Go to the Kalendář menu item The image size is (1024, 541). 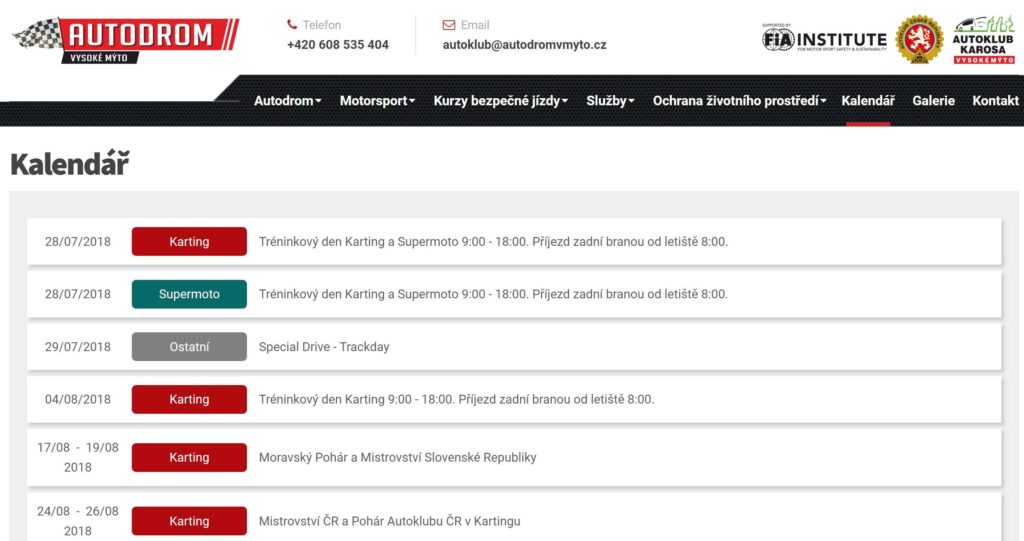pos(867,101)
